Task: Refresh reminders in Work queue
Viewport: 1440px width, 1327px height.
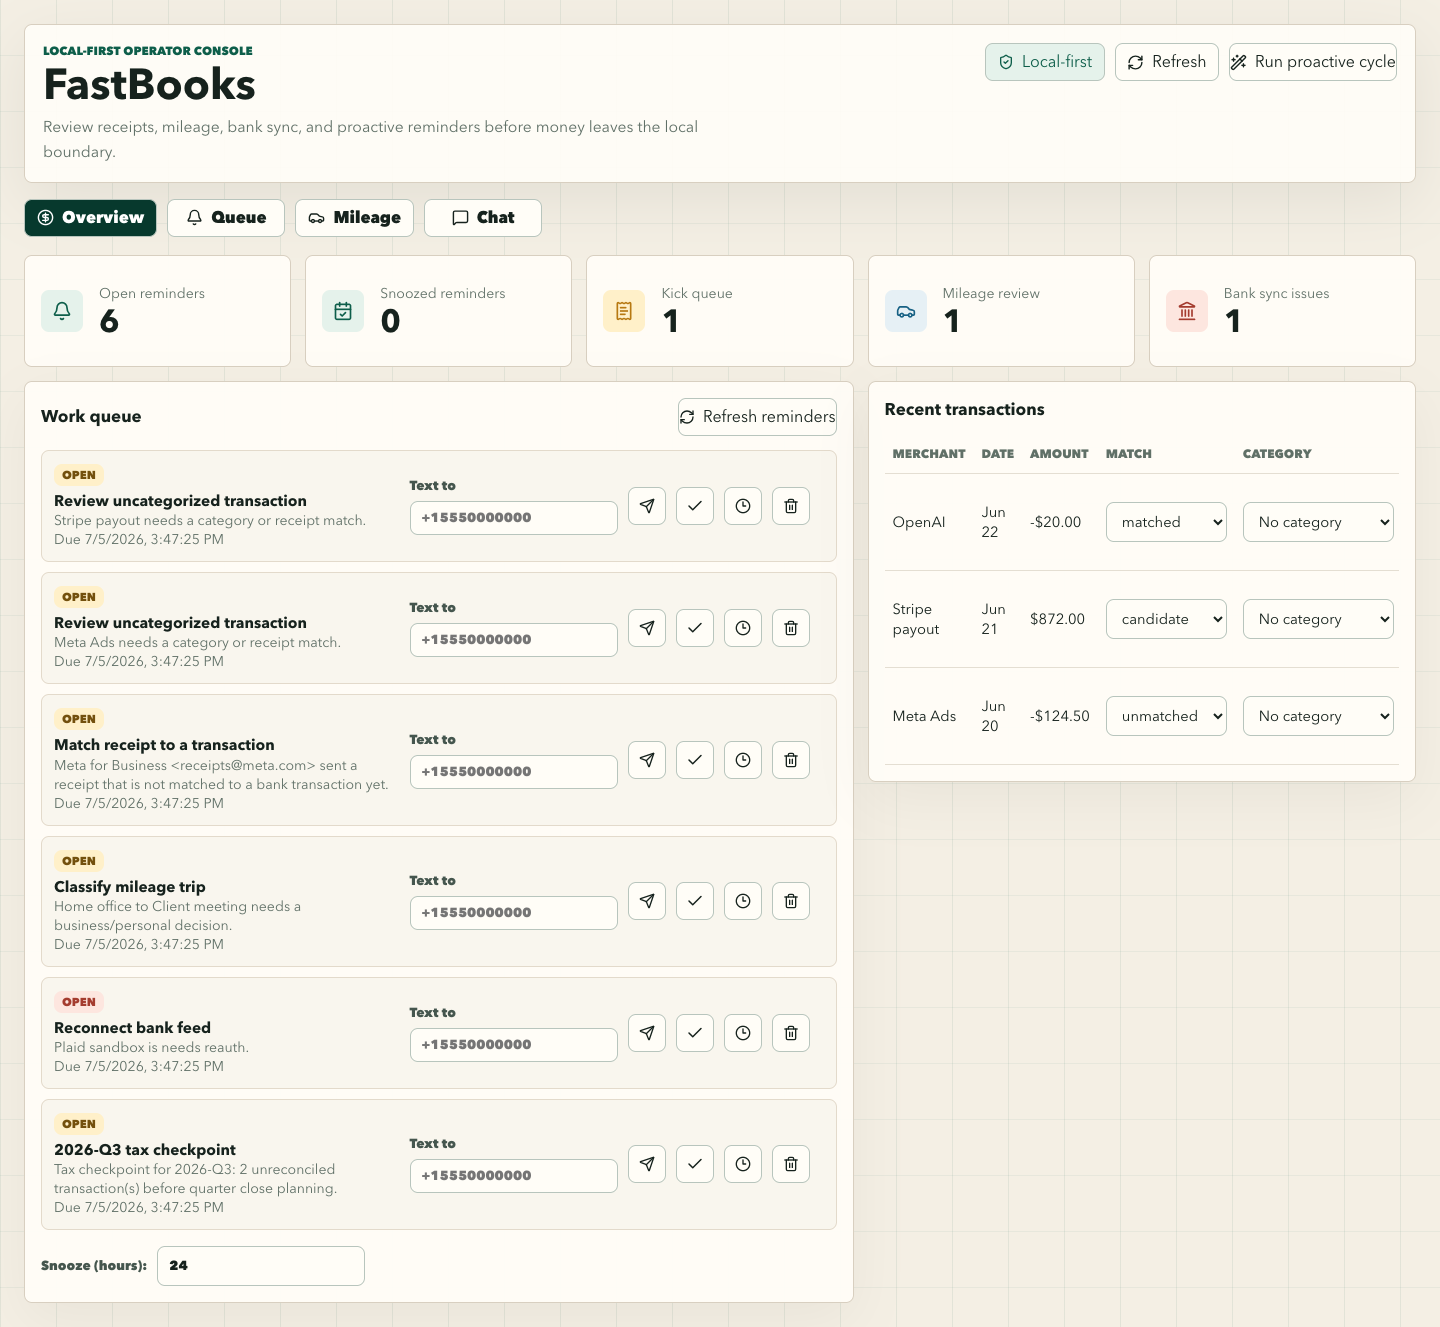Action: pos(757,417)
